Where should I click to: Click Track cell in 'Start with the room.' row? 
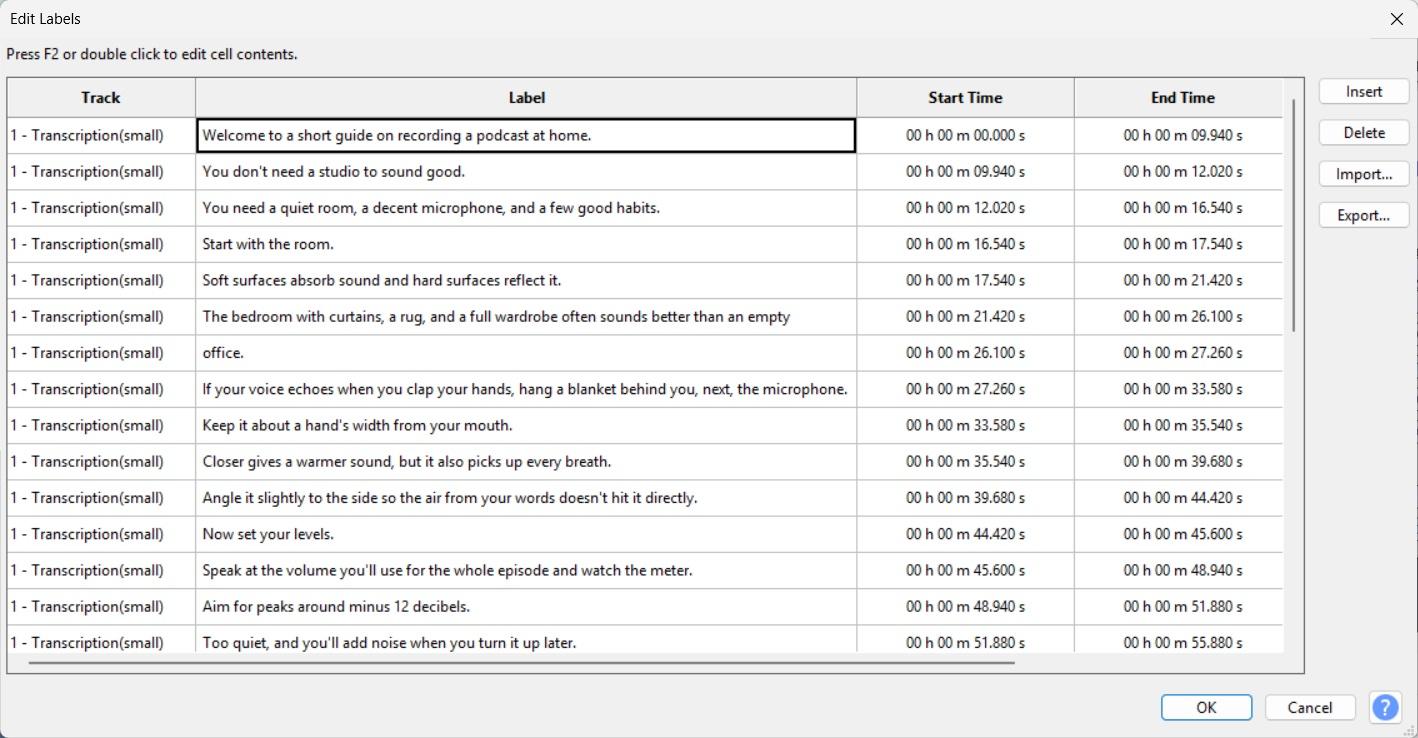click(101, 244)
